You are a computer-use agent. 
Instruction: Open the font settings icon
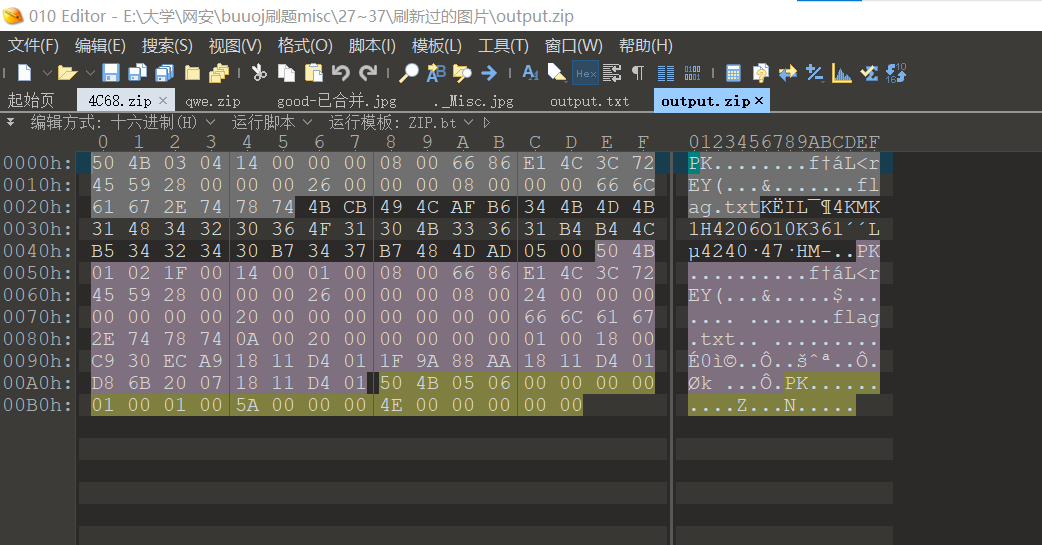tap(530, 72)
